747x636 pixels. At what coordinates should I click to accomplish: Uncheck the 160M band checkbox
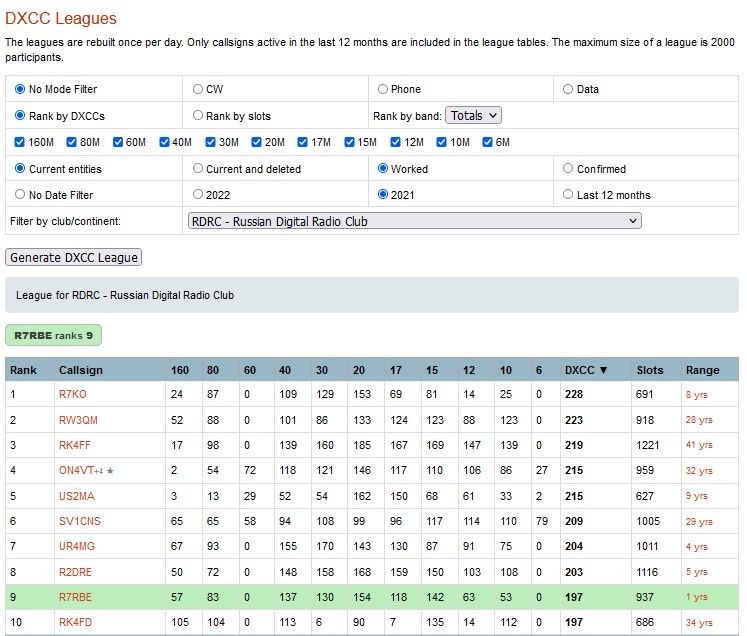[x=20, y=142]
